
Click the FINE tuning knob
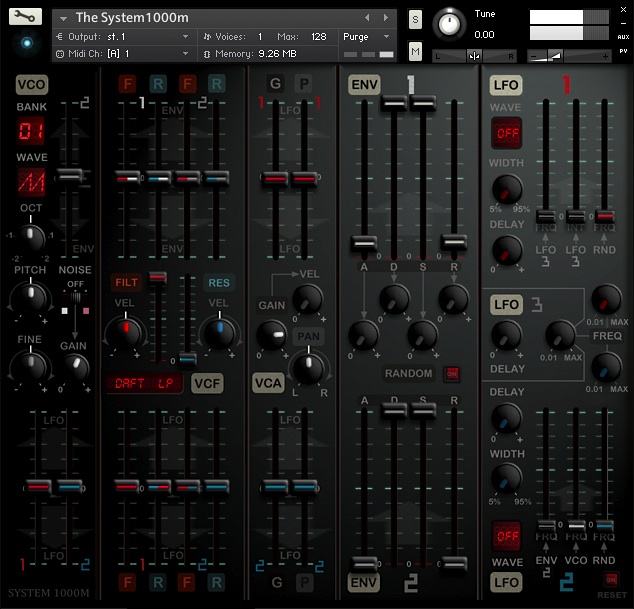pyautogui.click(x=31, y=366)
